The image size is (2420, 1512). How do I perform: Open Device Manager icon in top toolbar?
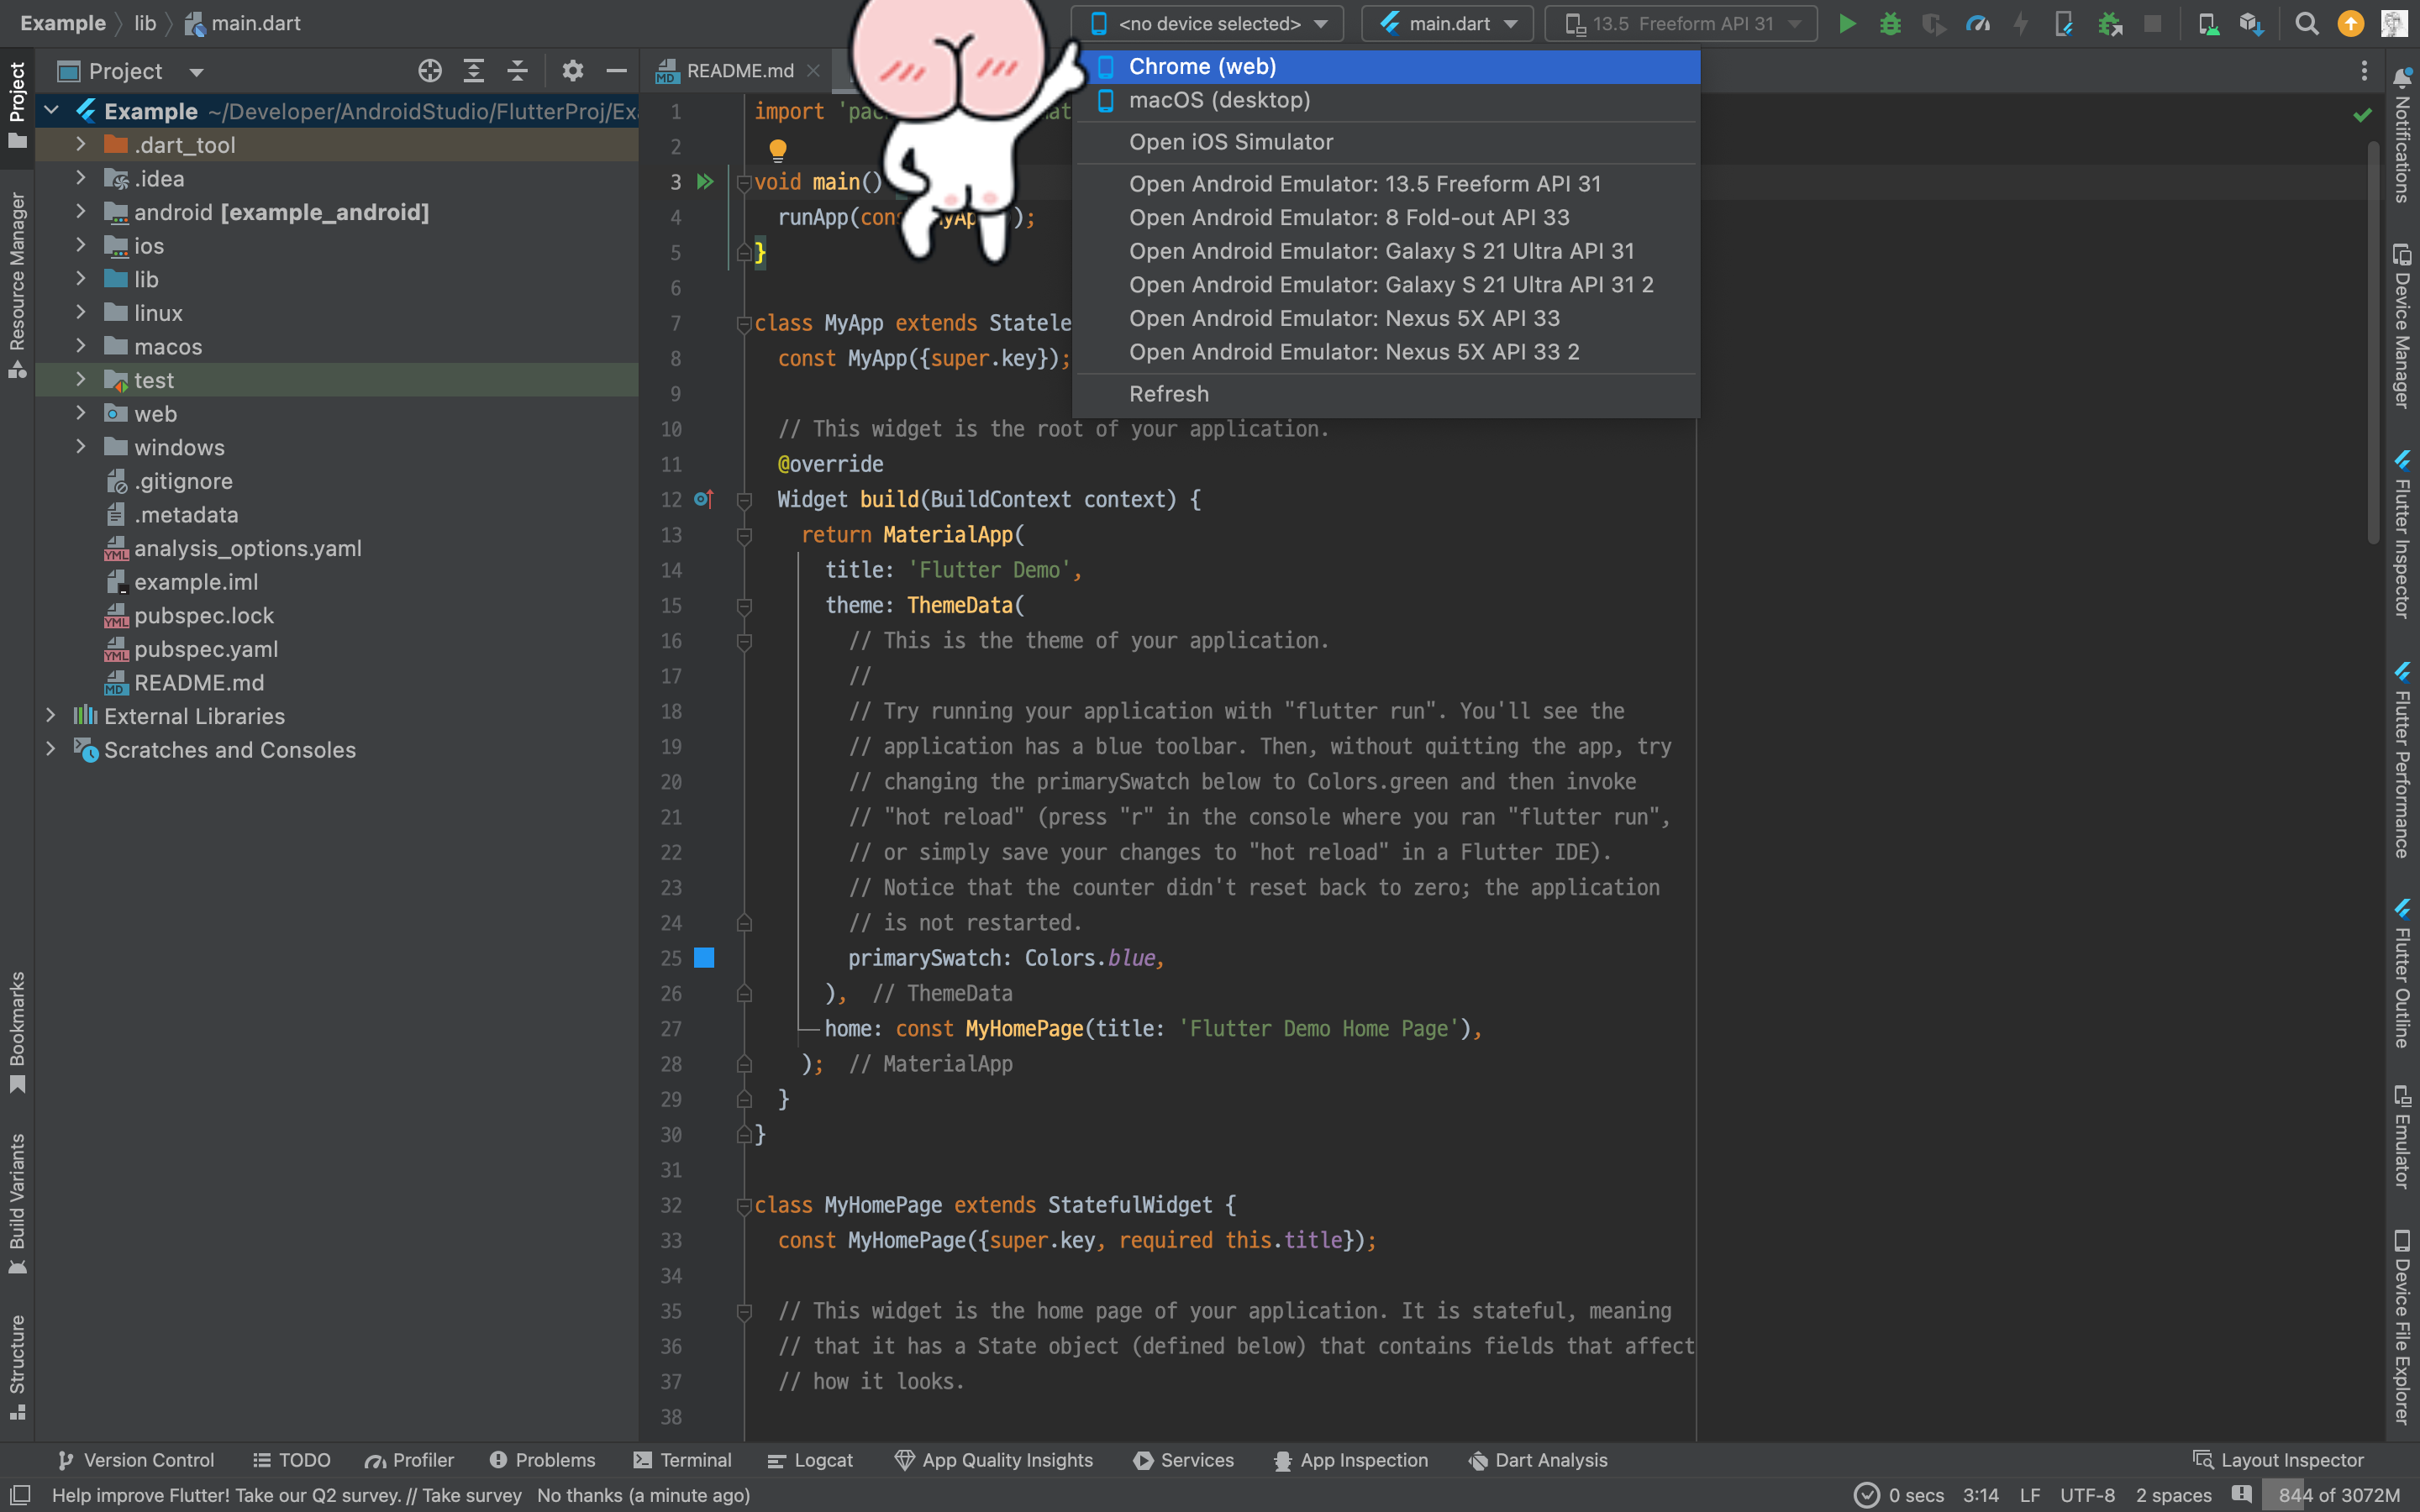[x=2208, y=24]
